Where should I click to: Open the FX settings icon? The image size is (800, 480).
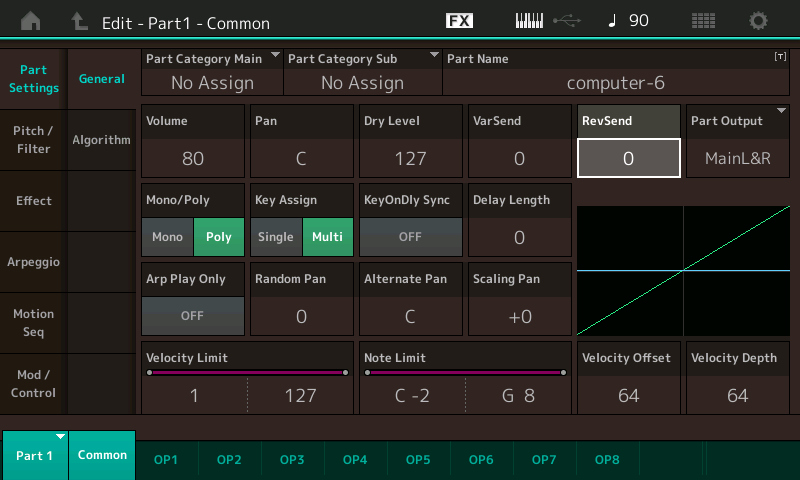(459, 21)
